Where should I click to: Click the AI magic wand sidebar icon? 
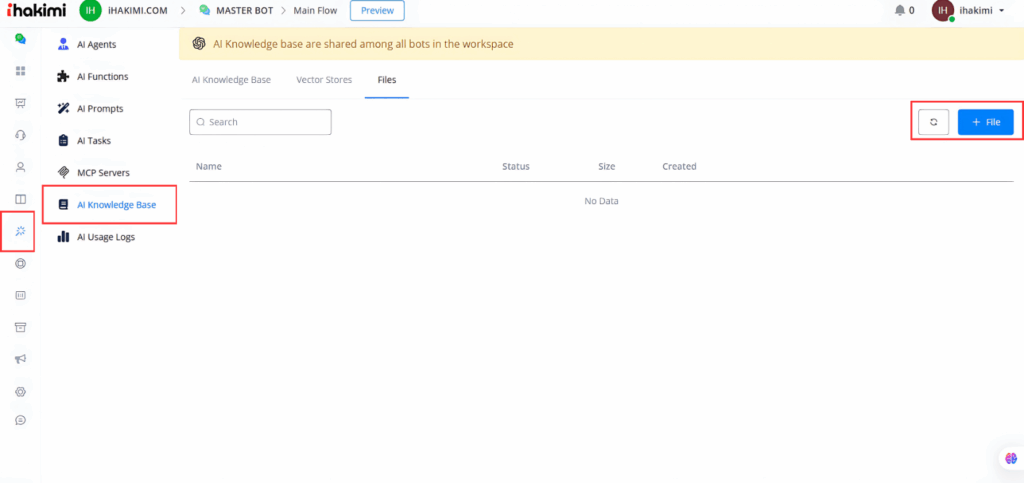point(20,231)
